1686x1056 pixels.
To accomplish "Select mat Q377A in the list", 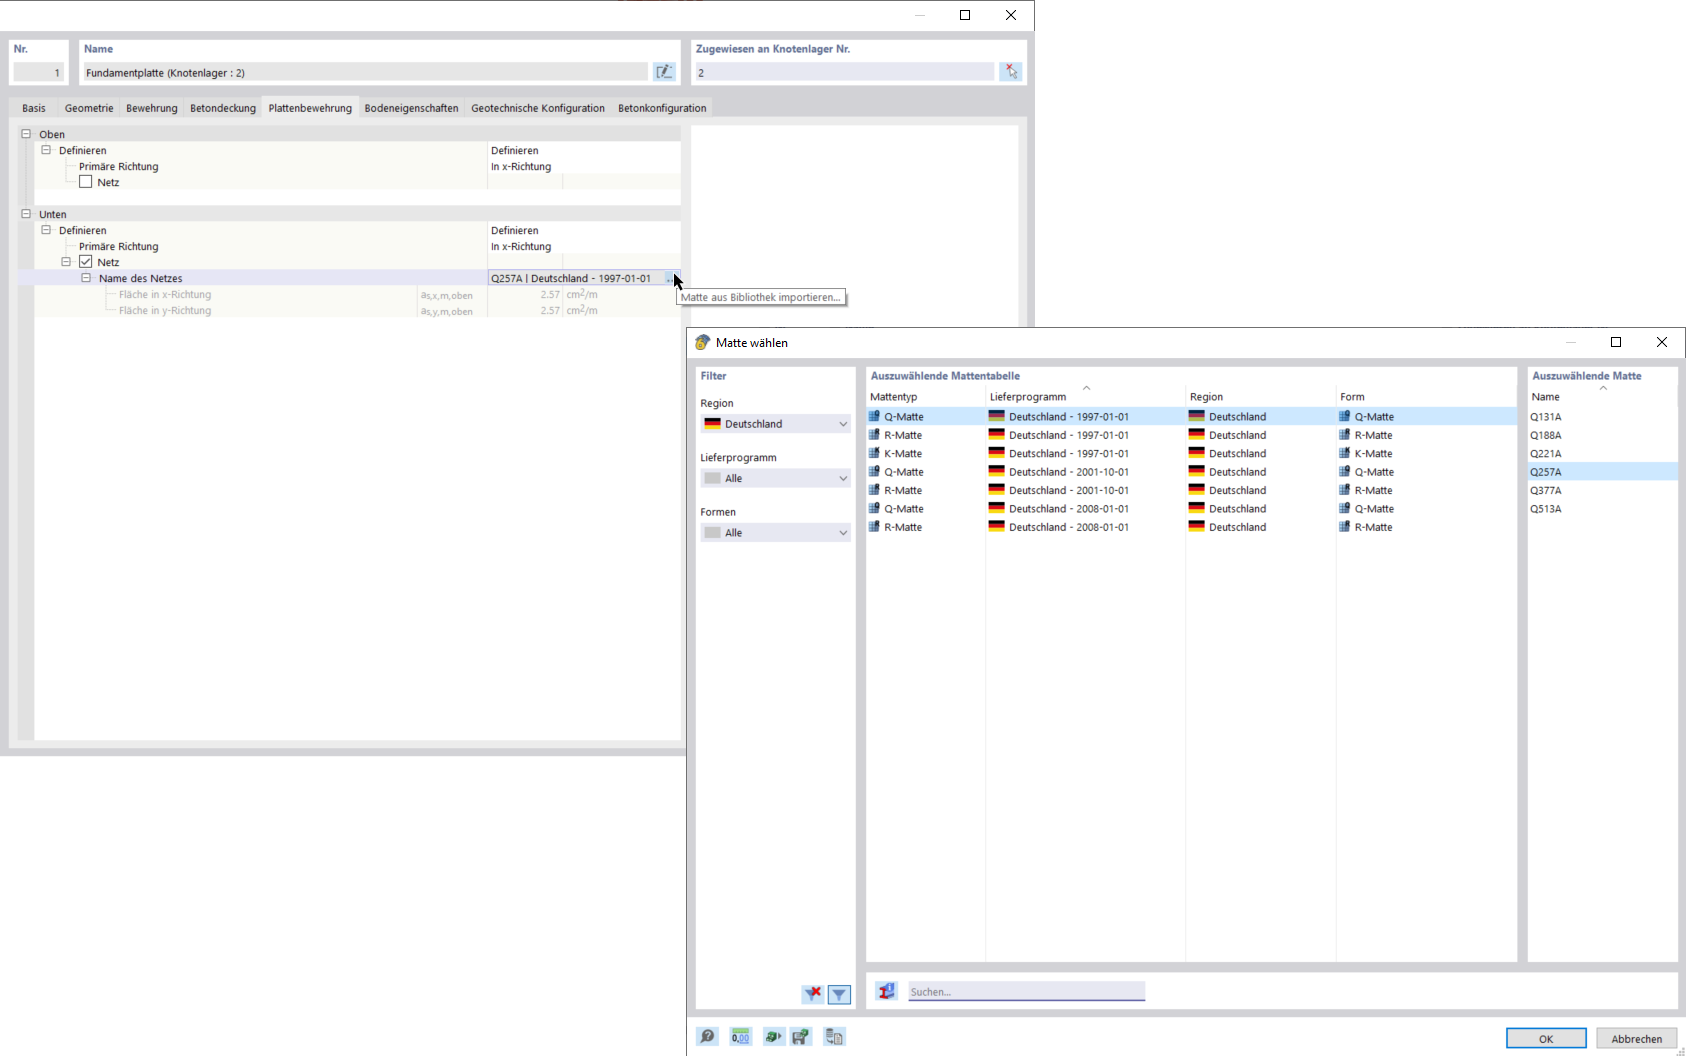I will click(x=1603, y=490).
